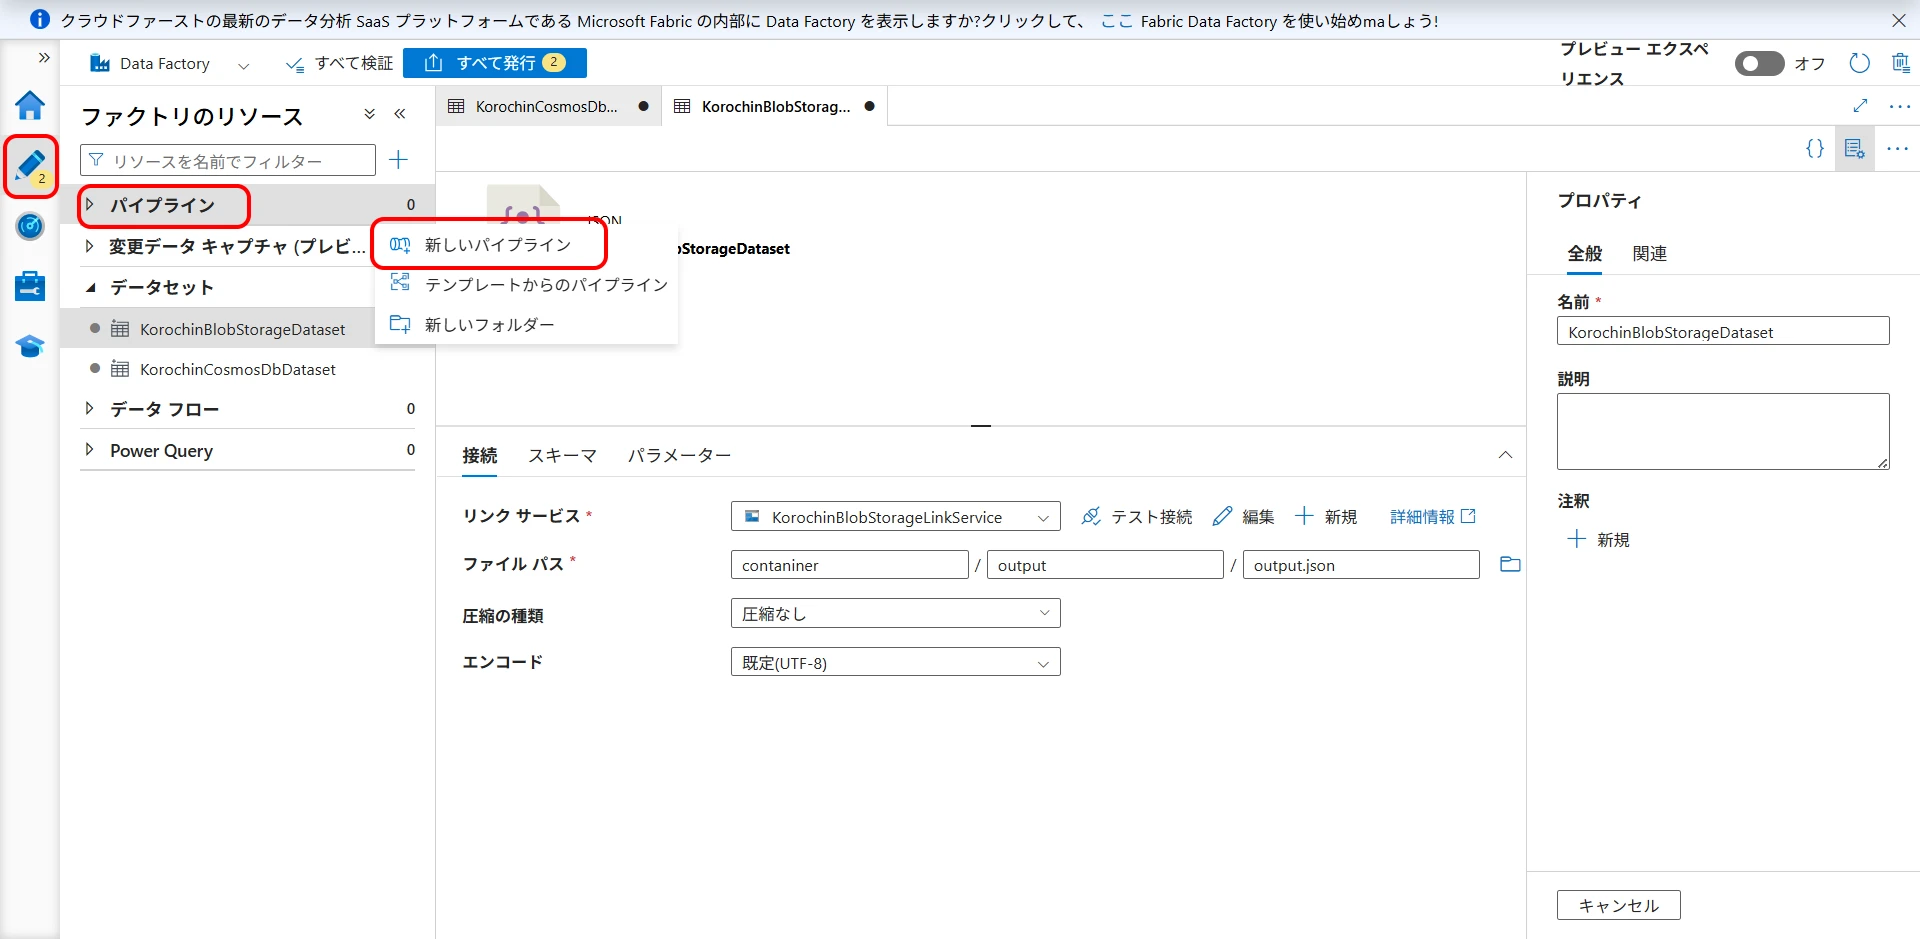The width and height of the screenshot is (1920, 939).
Task: Expand the データ フロー tree node
Action: pos(90,409)
